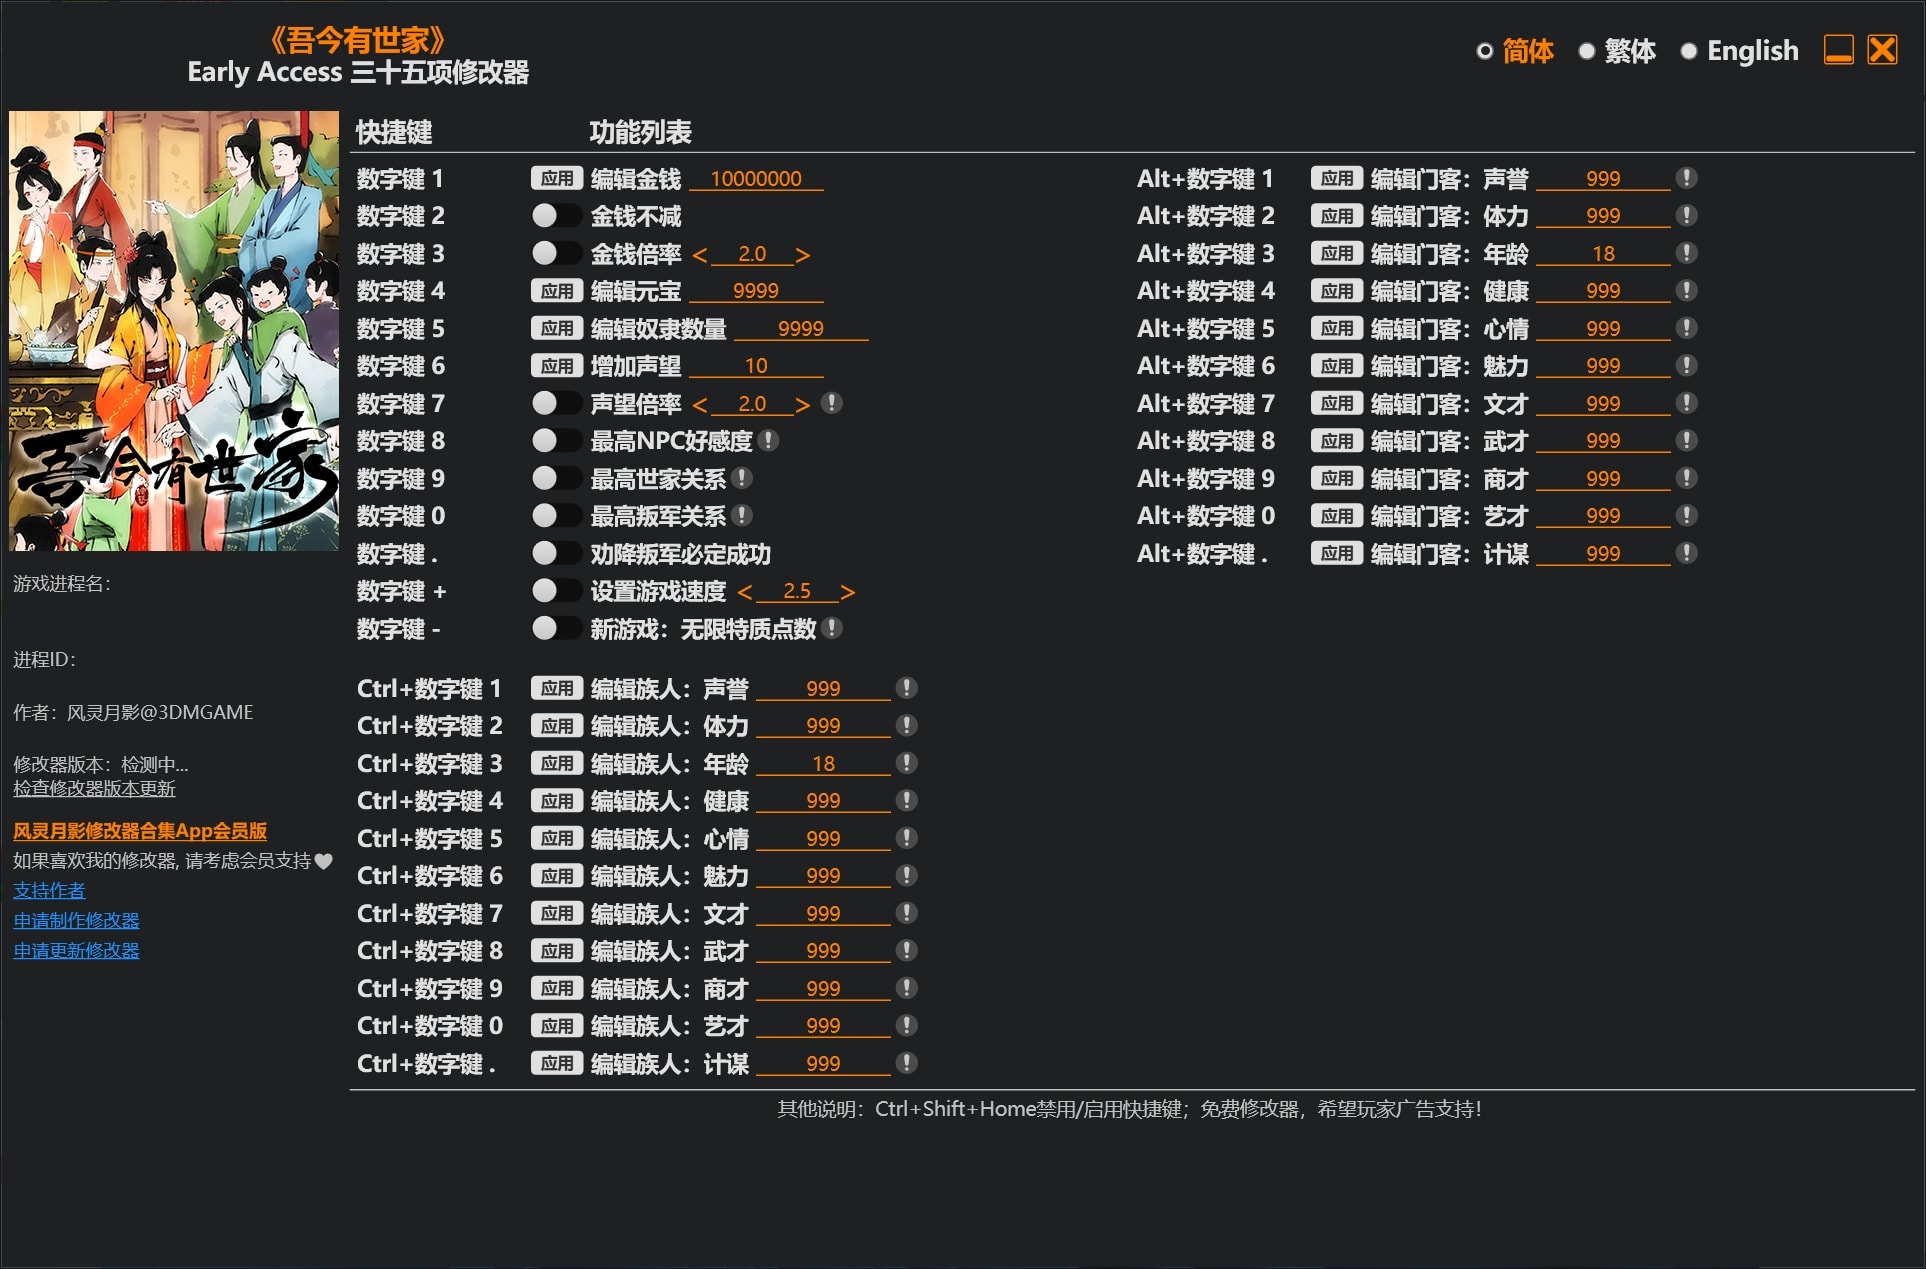Decrease 声望倍率 using the left arrow

701,403
